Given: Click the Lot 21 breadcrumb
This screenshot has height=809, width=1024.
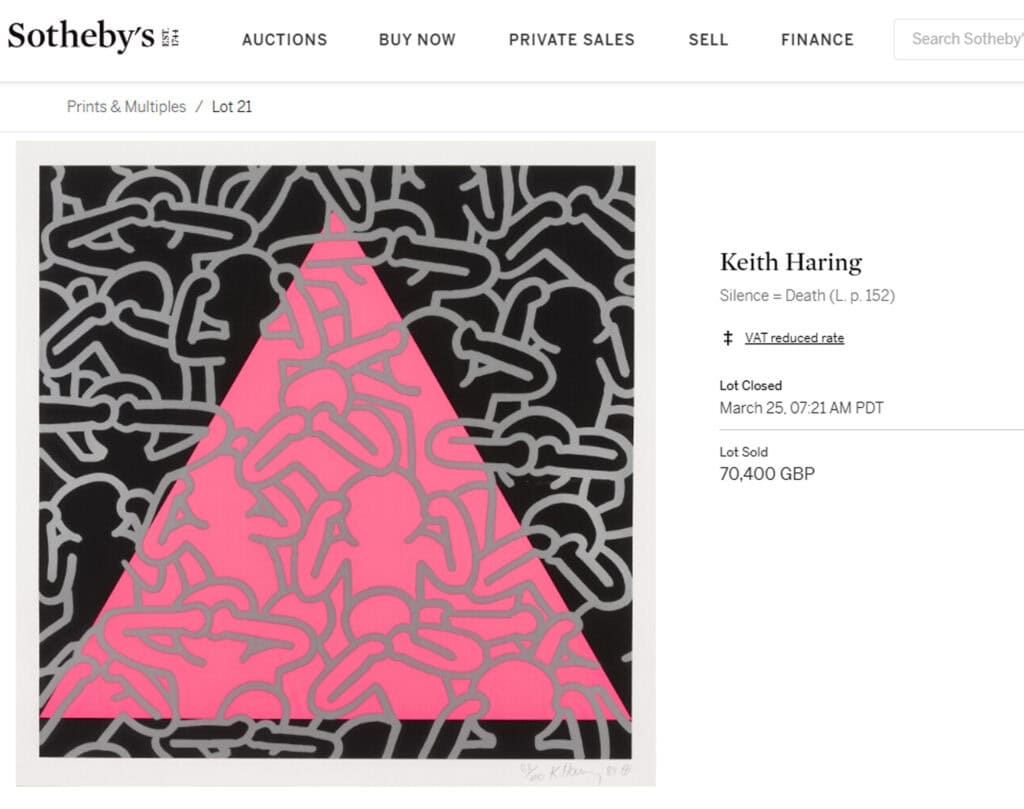Looking at the screenshot, I should pyautogui.click(x=232, y=106).
